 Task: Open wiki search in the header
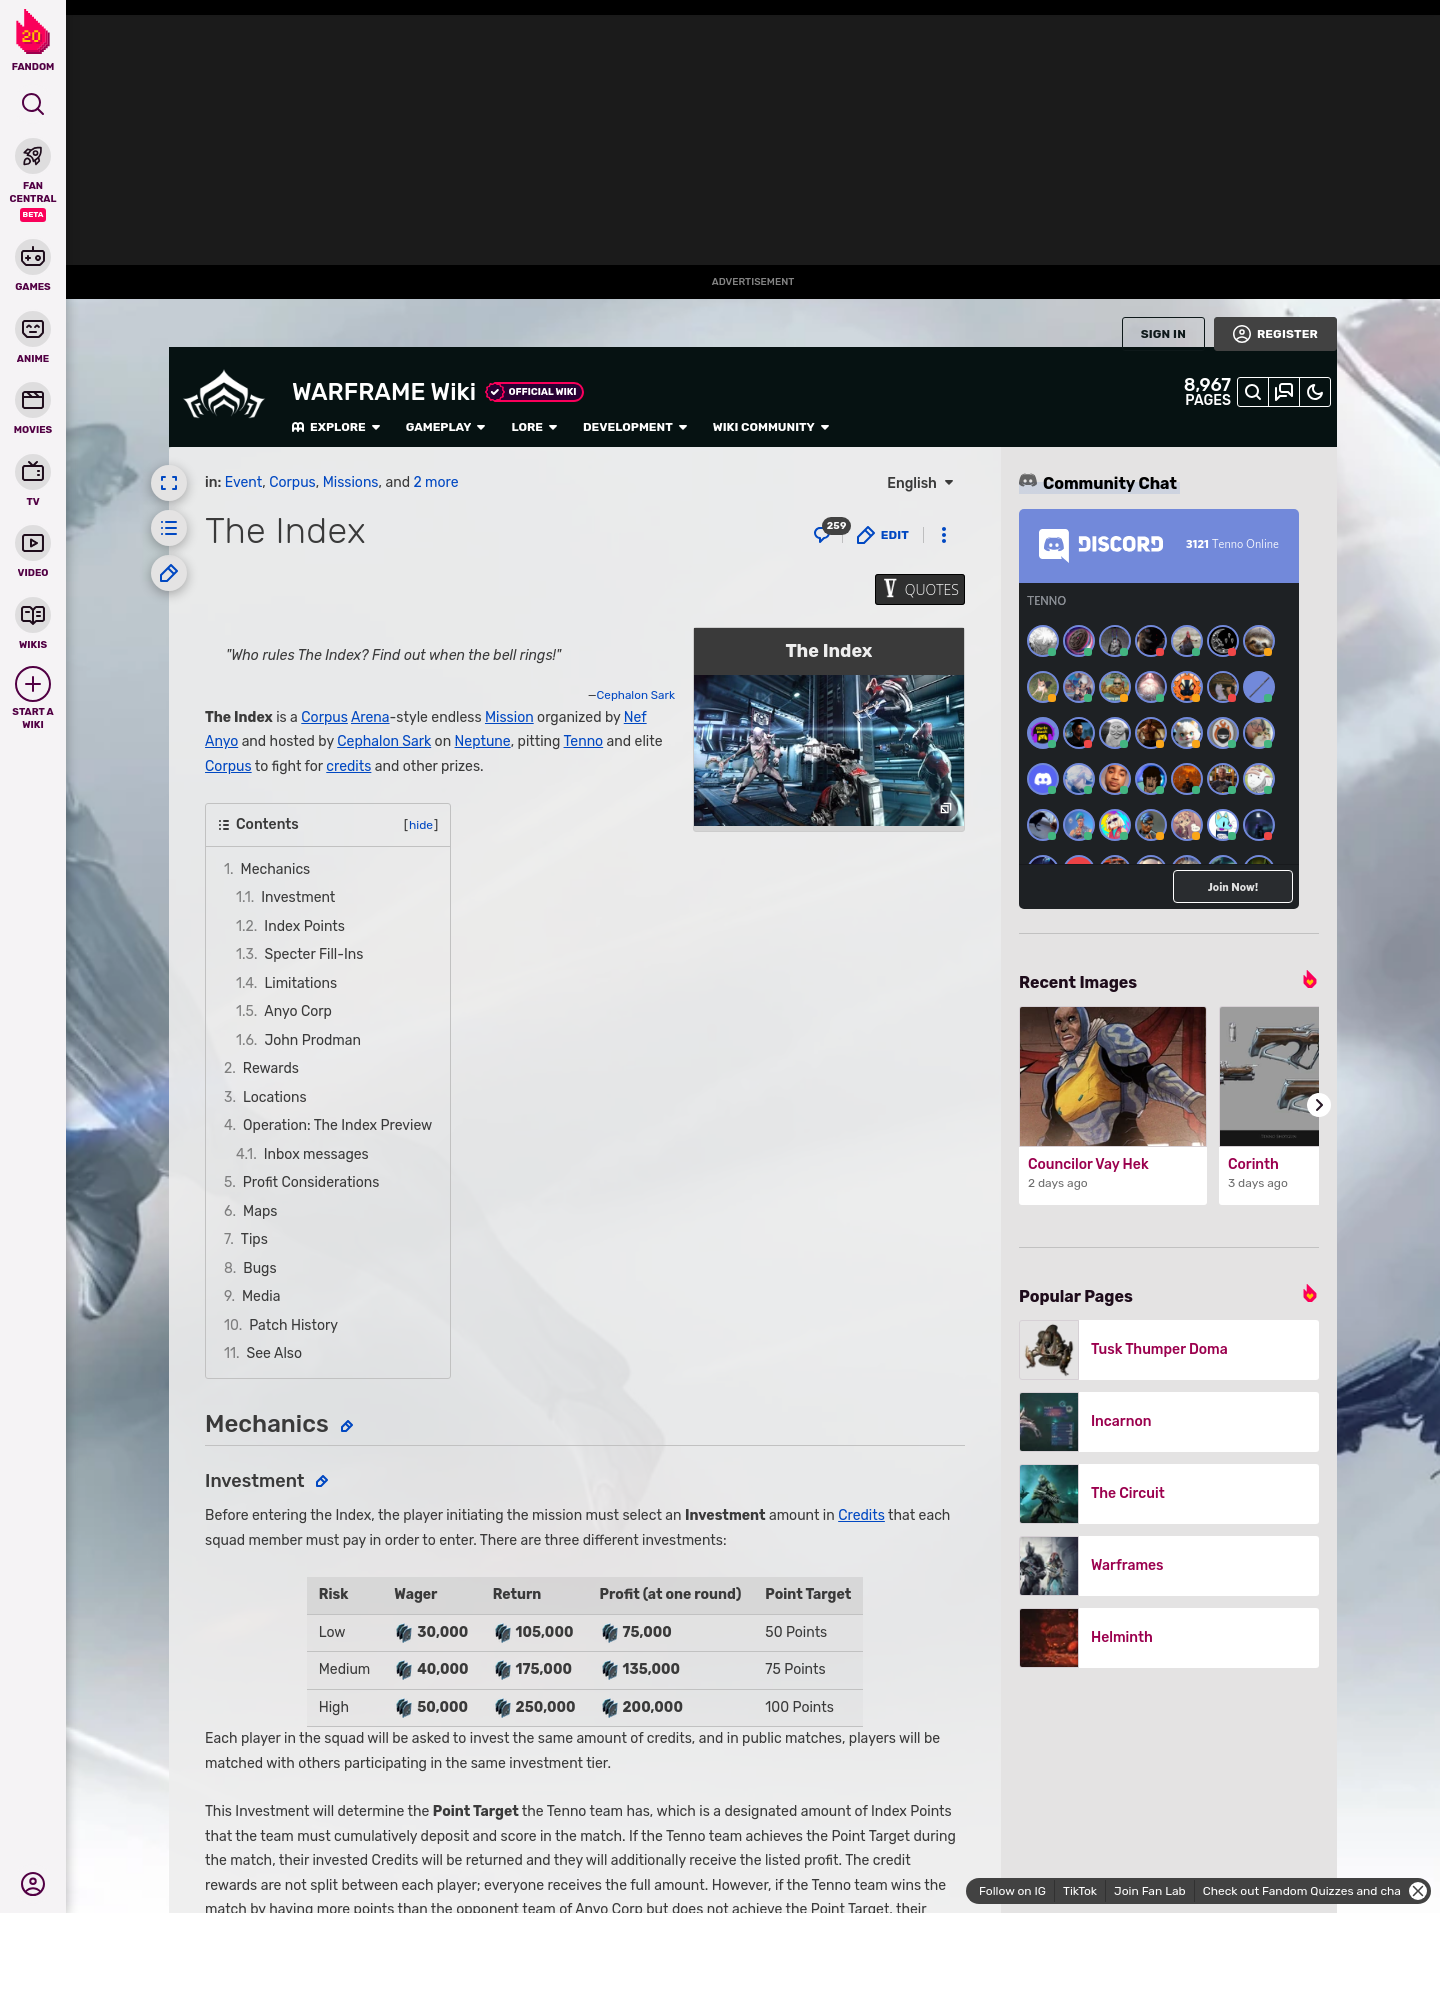(1253, 392)
